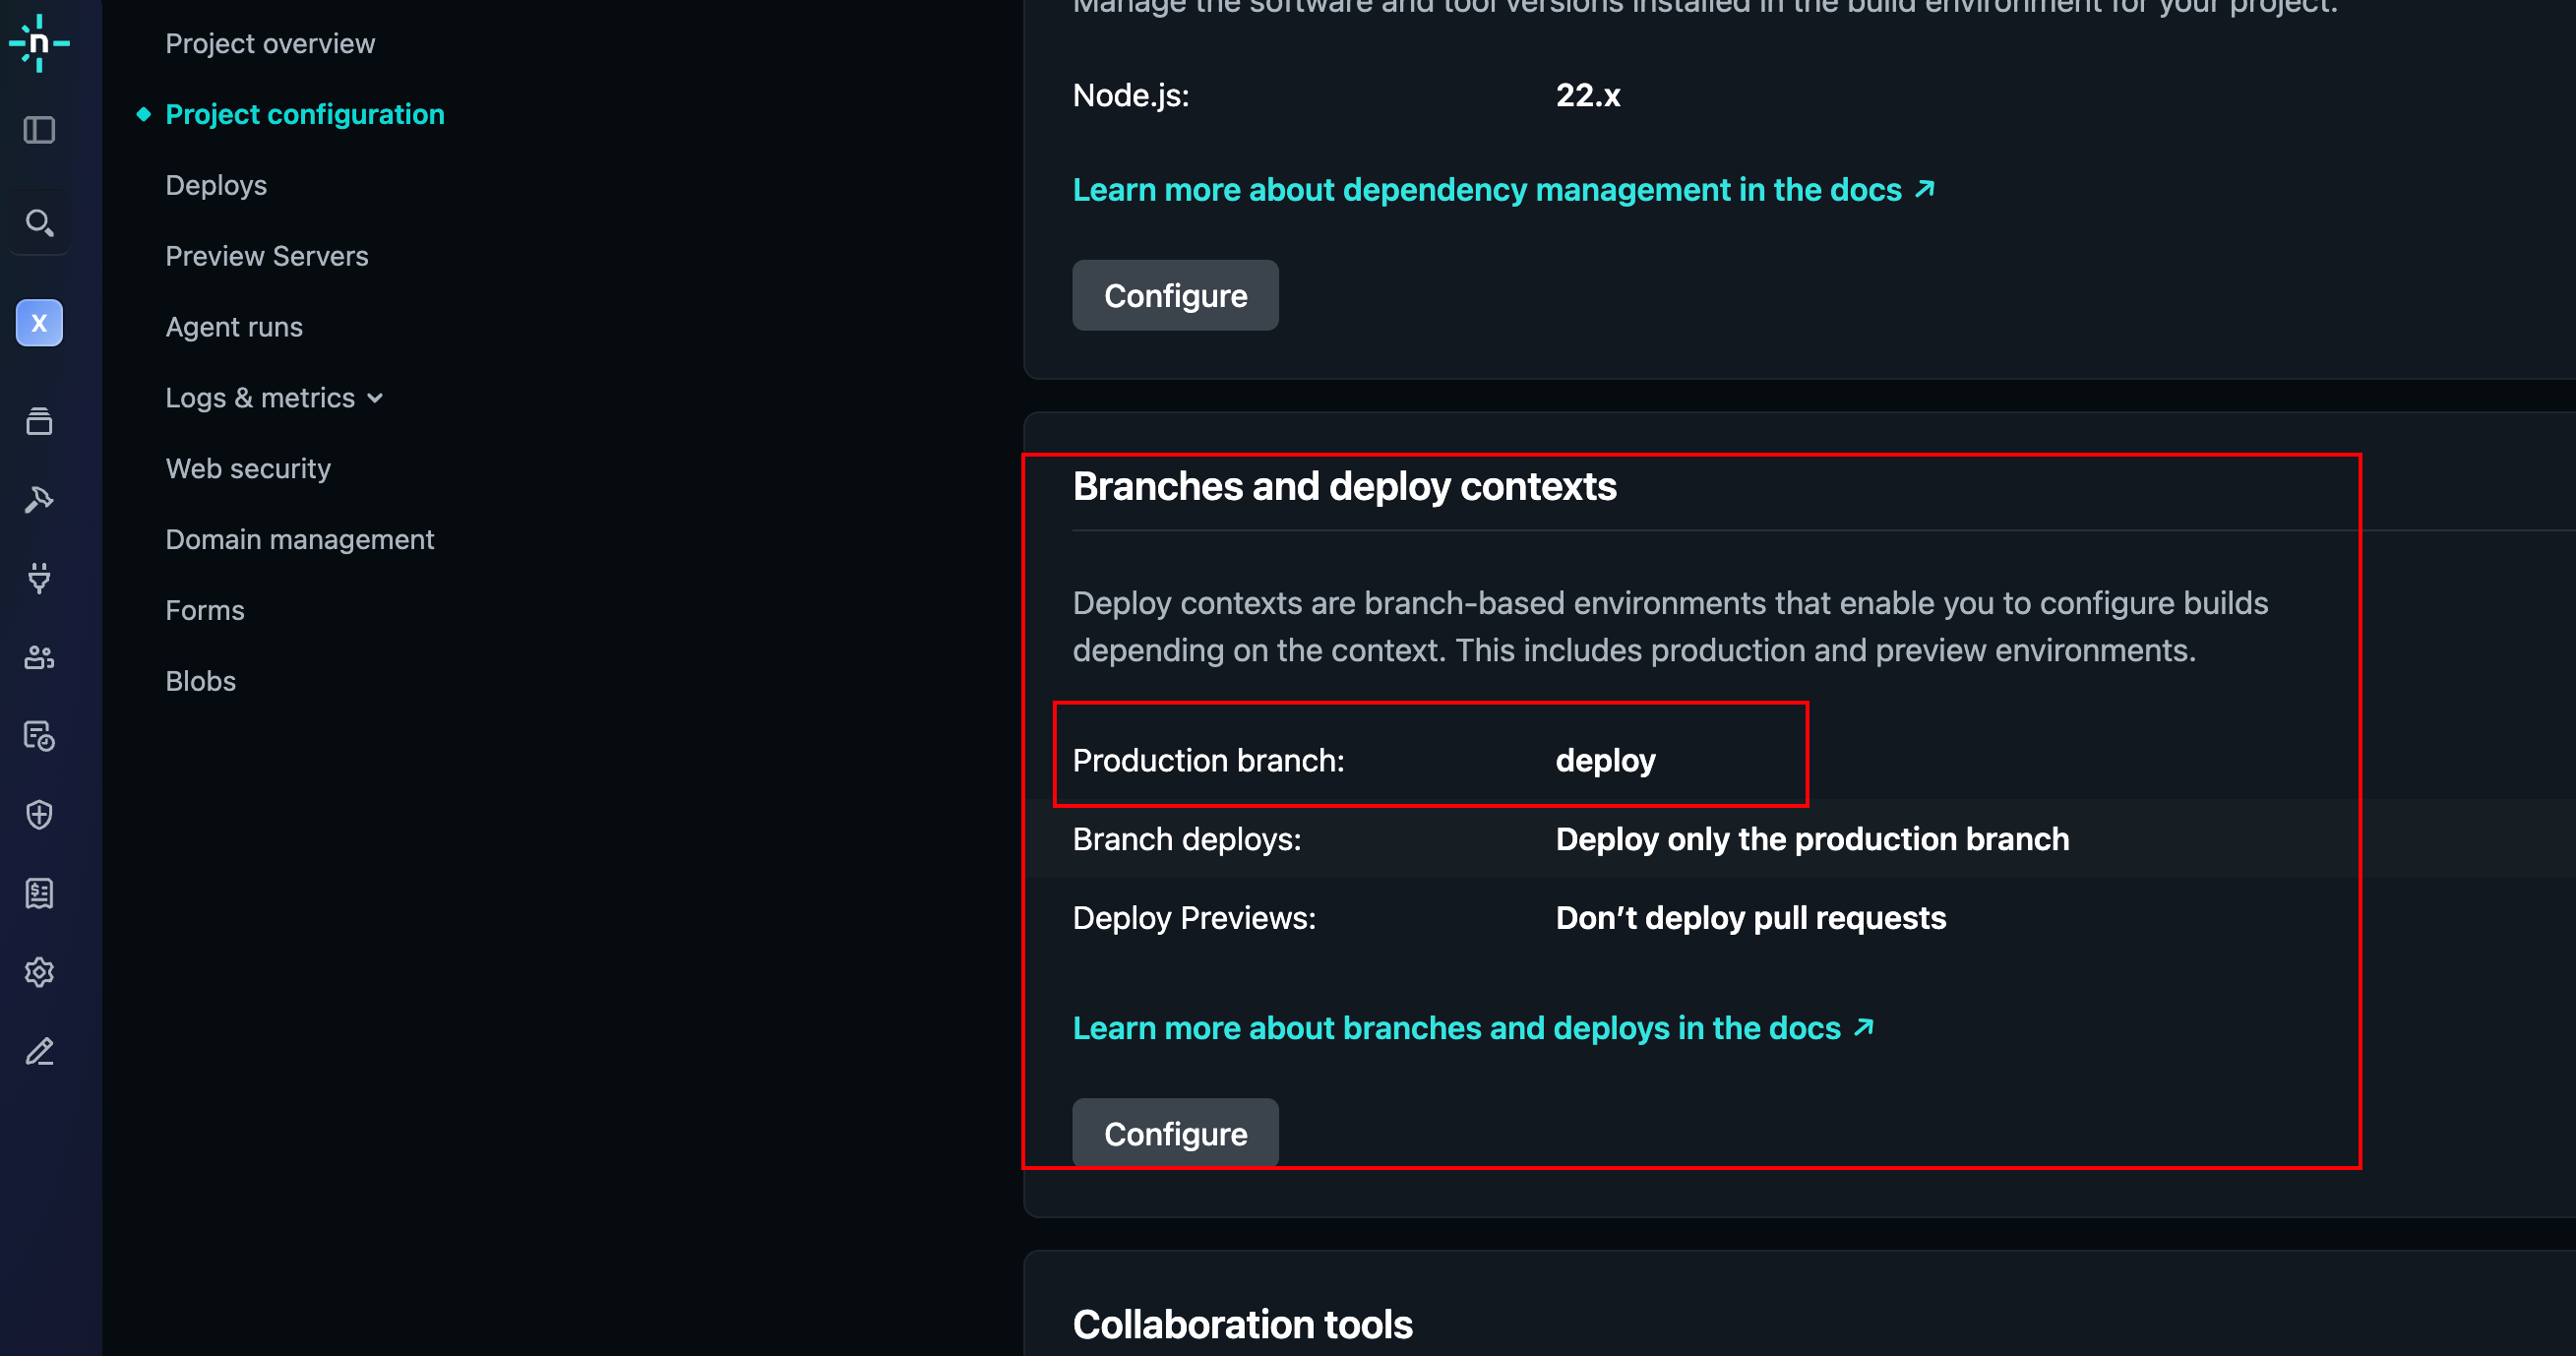Configure dependency management settings
The width and height of the screenshot is (2576, 1356).
pos(1175,295)
